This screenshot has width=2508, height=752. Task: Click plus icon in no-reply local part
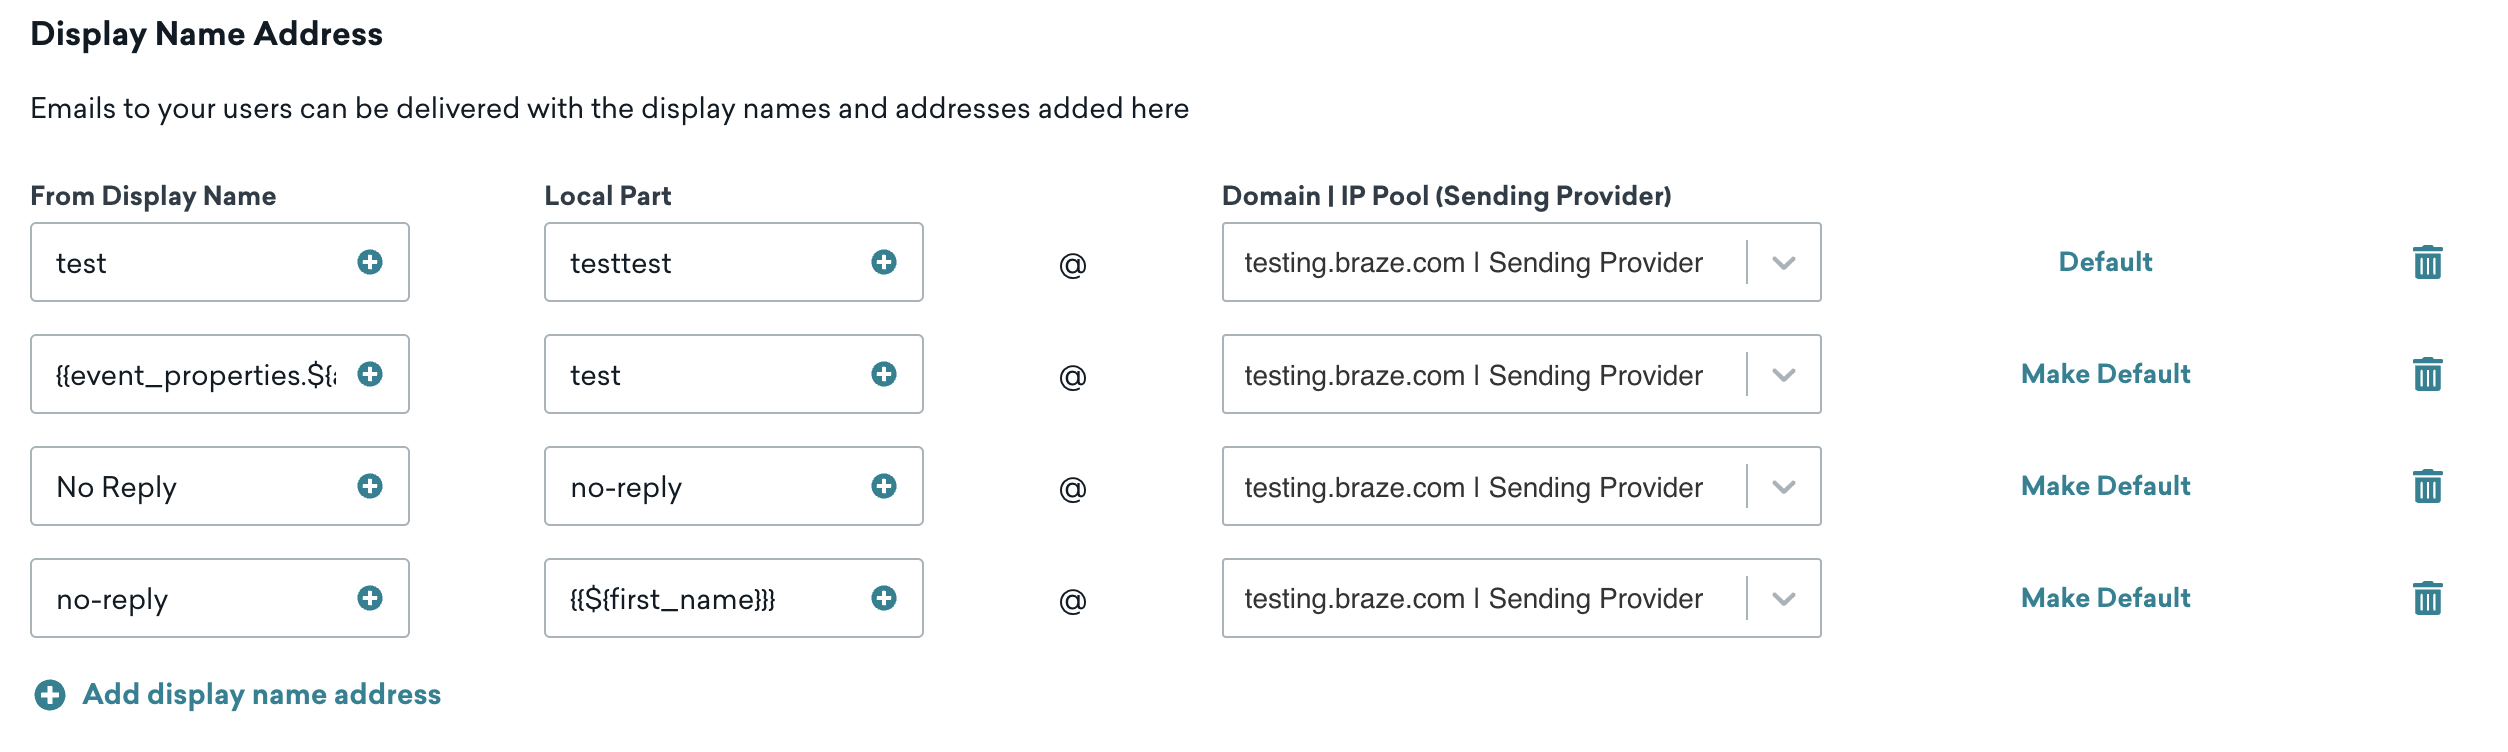tap(884, 486)
